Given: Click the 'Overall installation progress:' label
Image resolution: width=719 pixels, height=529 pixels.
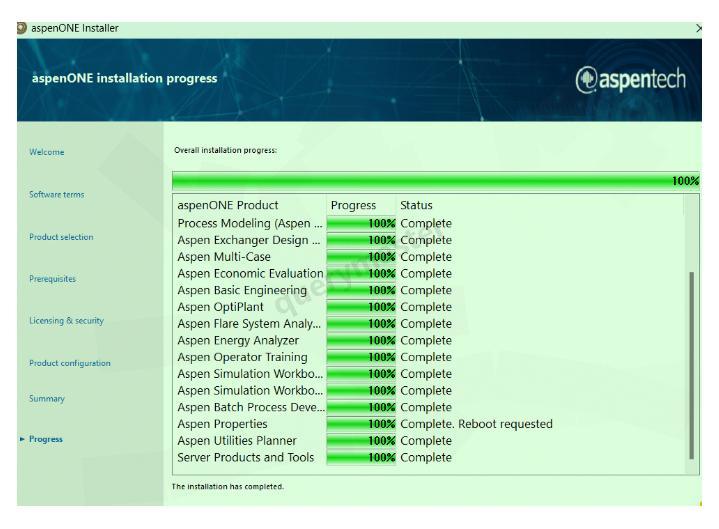Looking at the screenshot, I should coord(226,150).
